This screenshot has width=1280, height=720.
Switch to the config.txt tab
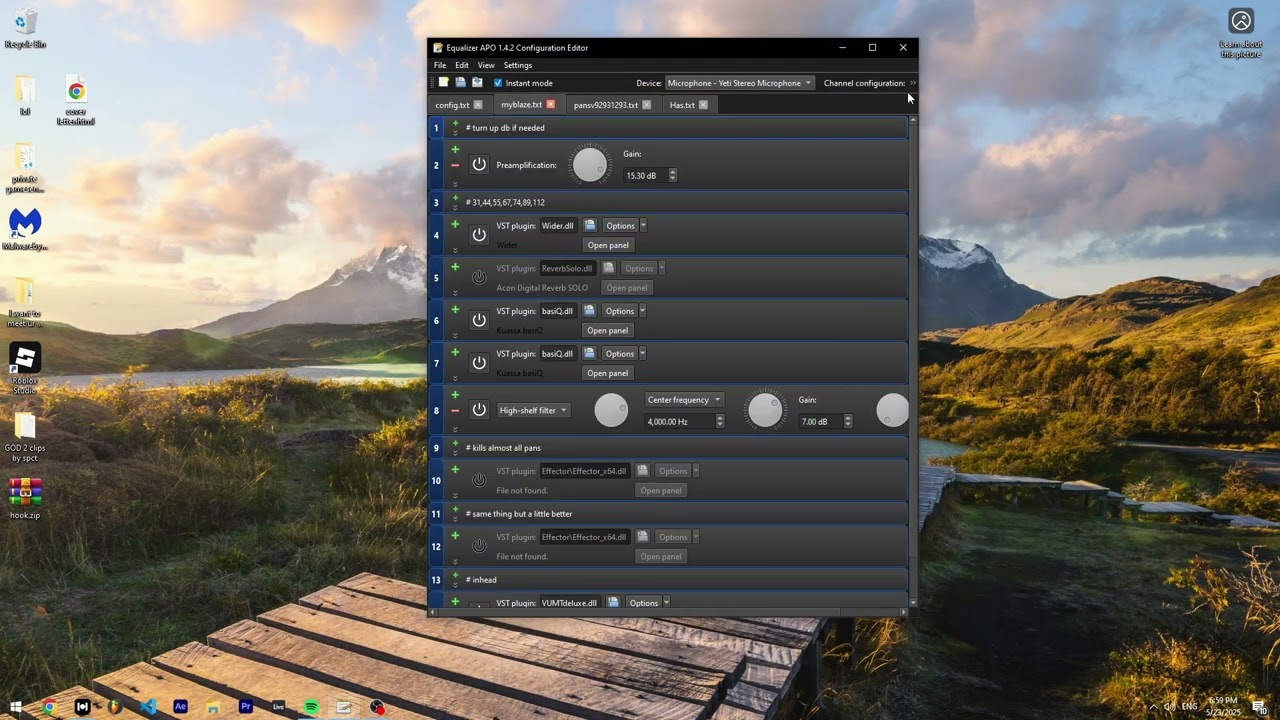click(x=452, y=105)
